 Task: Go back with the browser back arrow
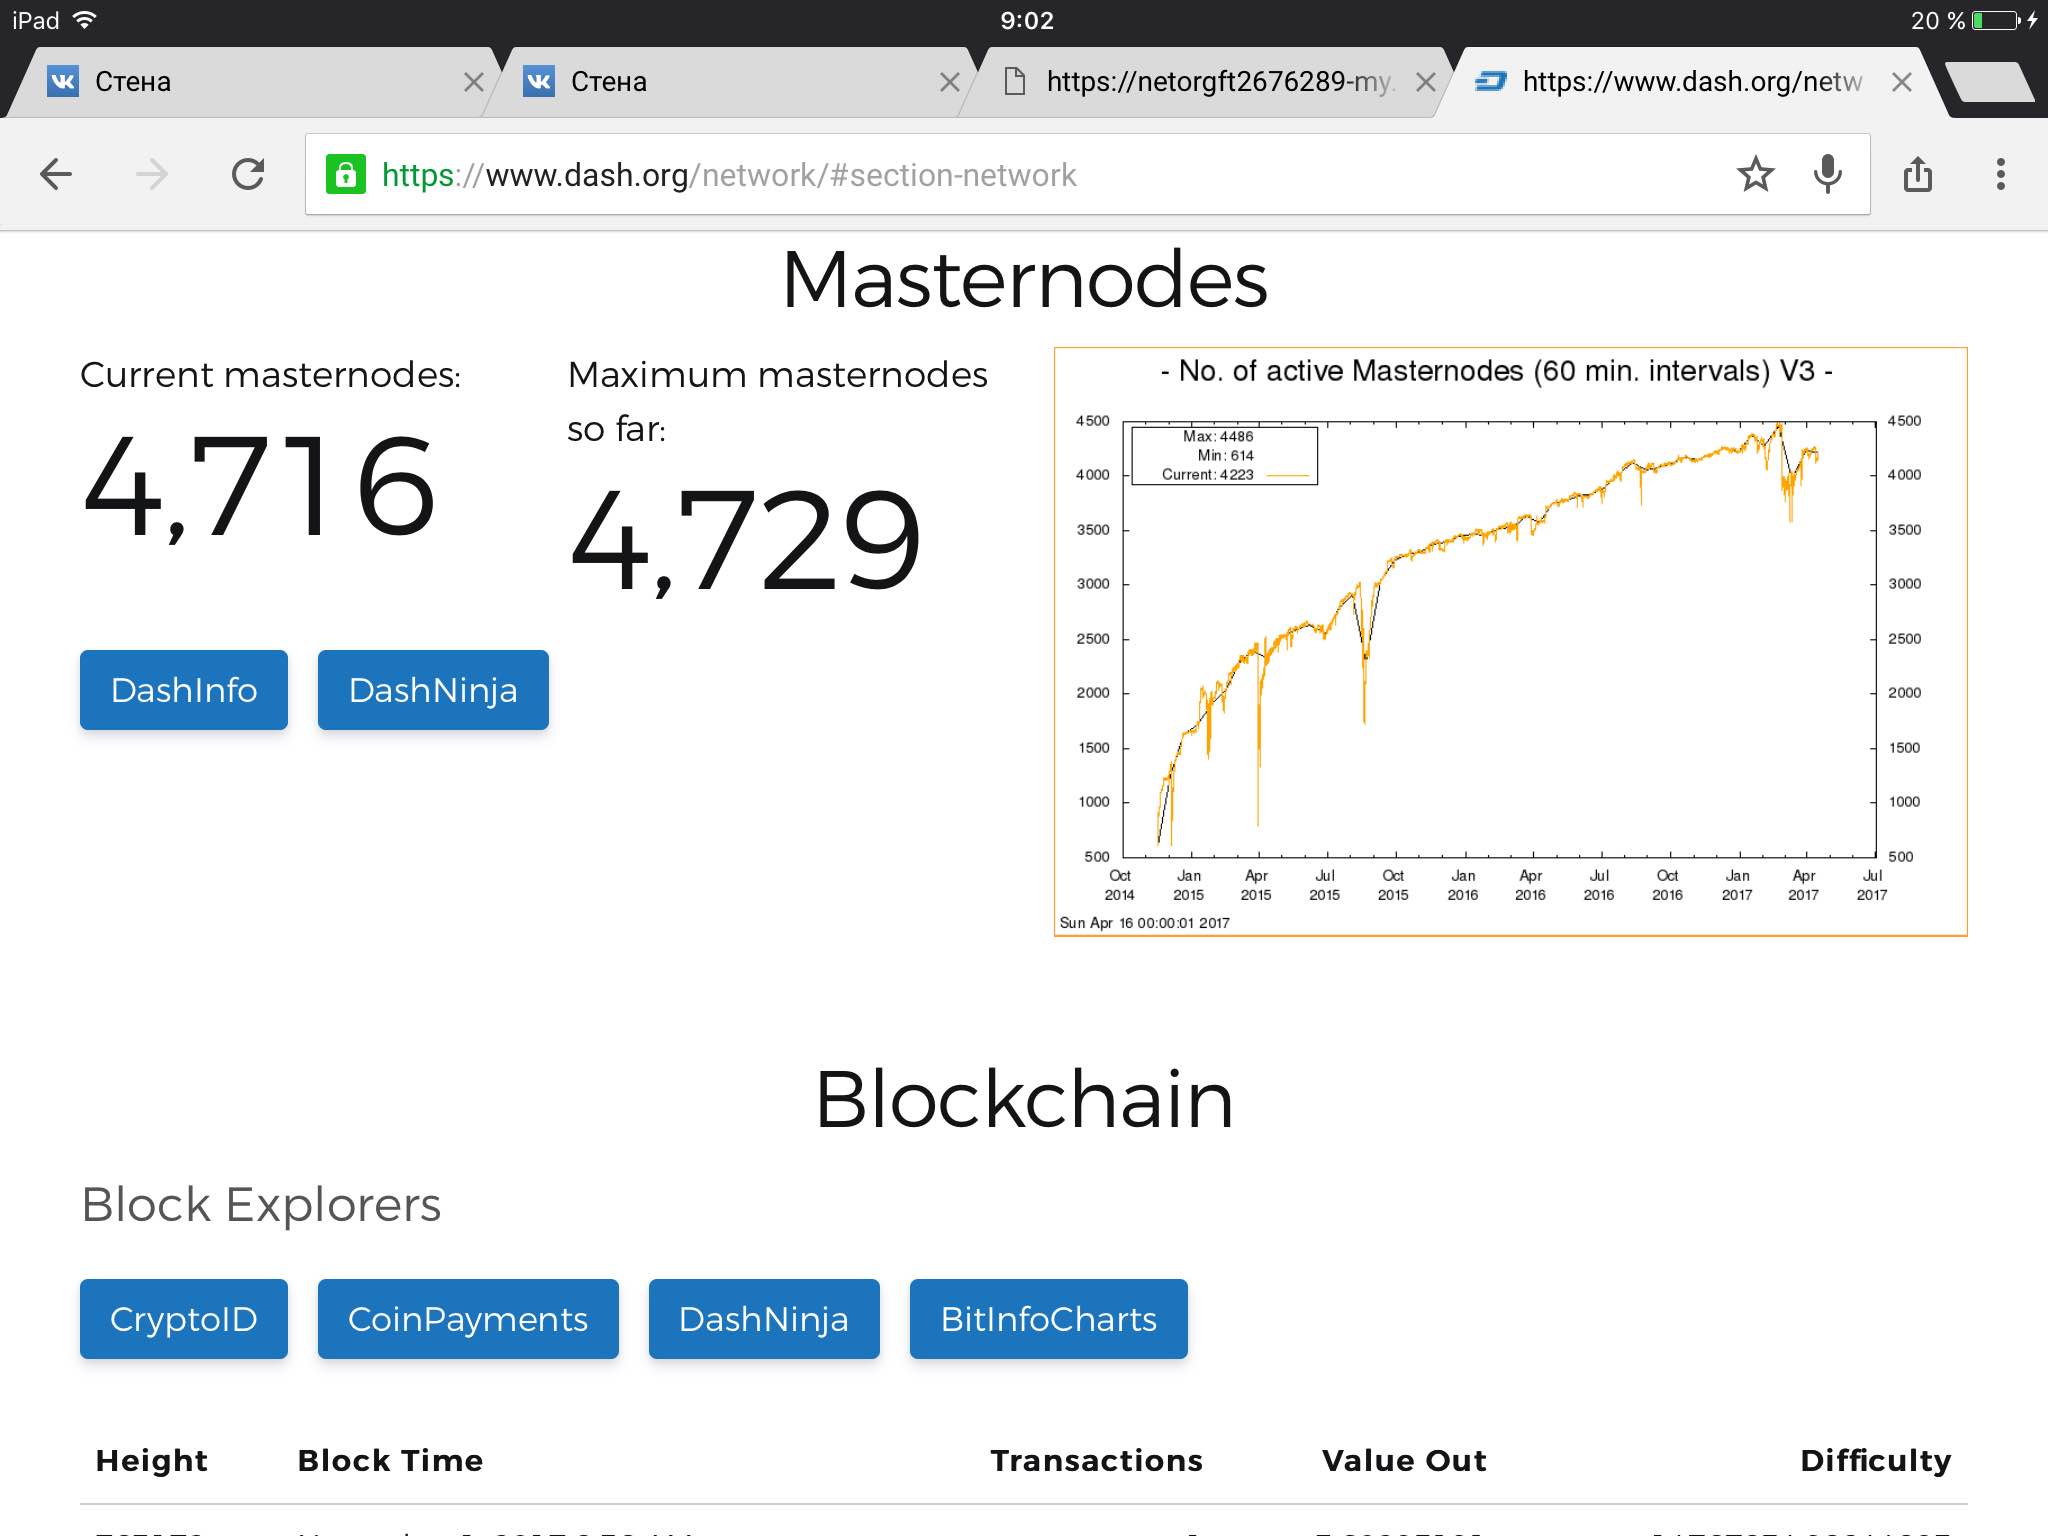coord(56,174)
